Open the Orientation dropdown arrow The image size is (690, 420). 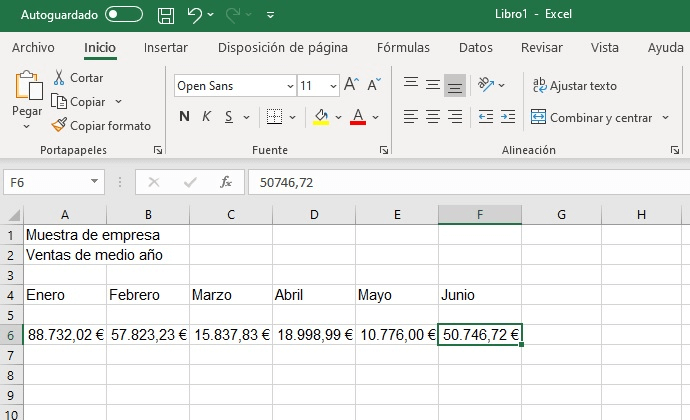click(502, 85)
